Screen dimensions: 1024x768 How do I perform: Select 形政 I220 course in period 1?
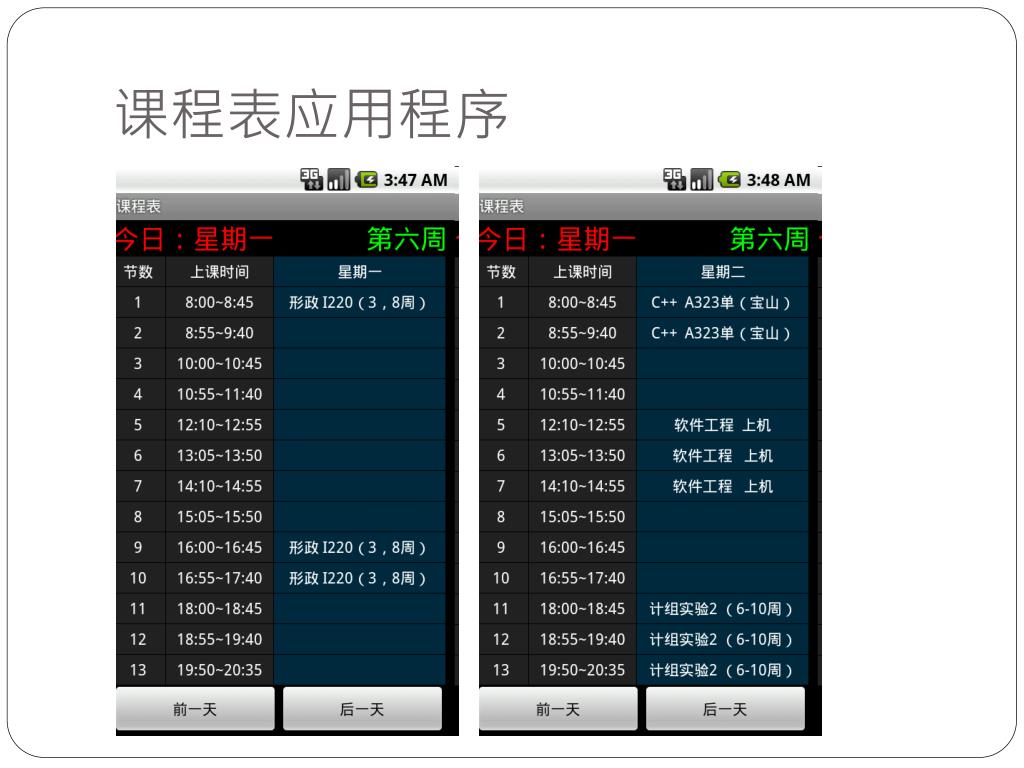click(360, 302)
